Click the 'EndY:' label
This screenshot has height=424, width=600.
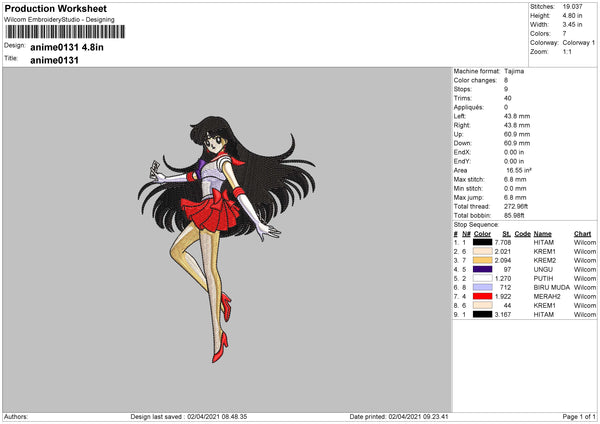tap(462, 161)
